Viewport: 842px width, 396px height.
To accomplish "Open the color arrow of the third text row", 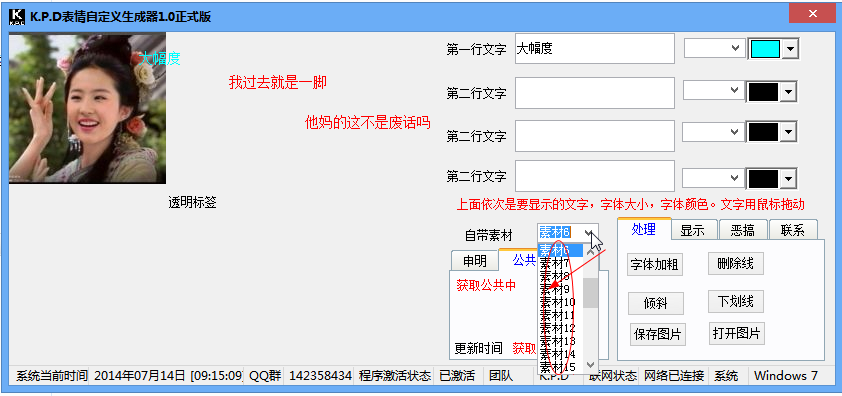I will click(788, 132).
